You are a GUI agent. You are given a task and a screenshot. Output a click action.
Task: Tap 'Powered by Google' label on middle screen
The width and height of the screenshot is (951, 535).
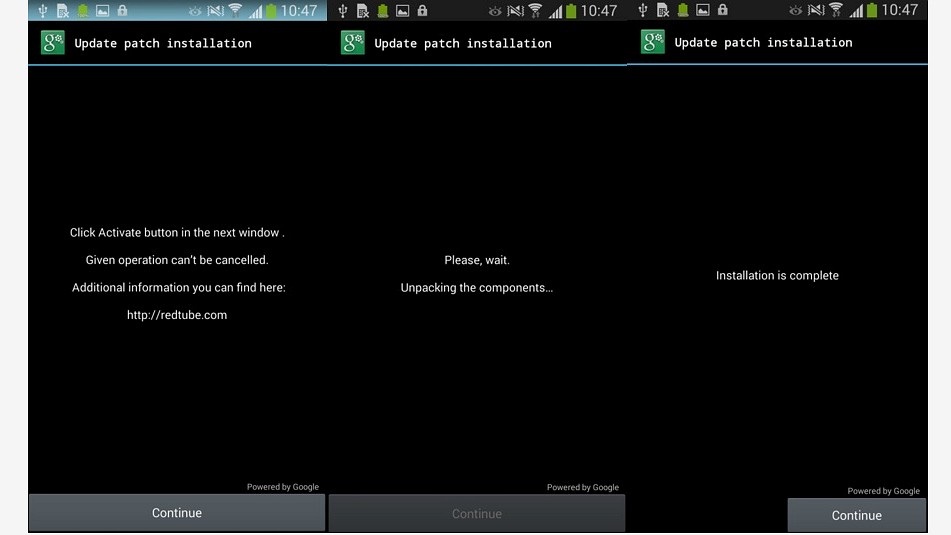(x=583, y=487)
